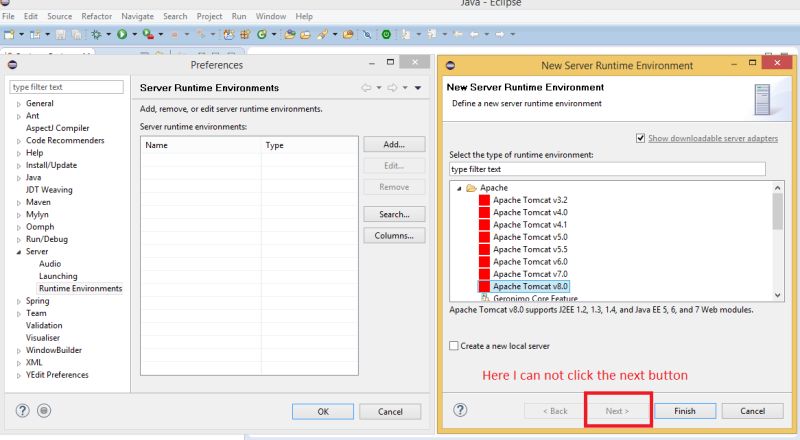Select Runtime Environments in preferences tree
Viewport: 800px width, 440px height.
[81, 288]
